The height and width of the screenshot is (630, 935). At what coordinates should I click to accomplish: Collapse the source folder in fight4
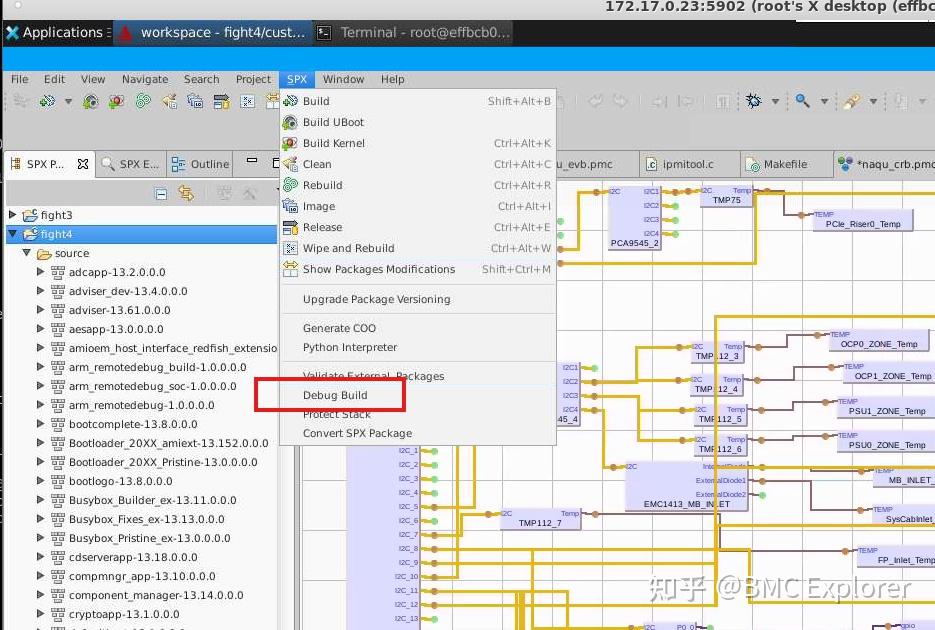point(27,253)
